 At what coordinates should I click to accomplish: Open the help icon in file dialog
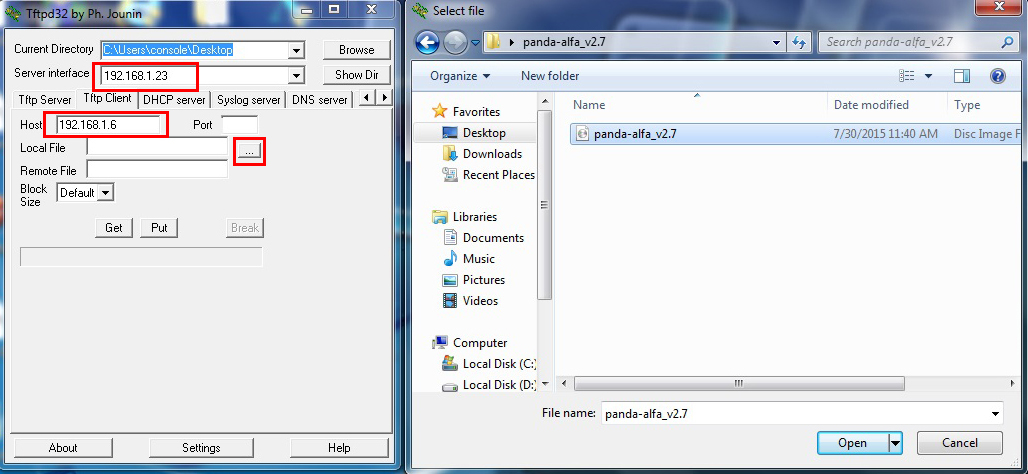point(996,76)
